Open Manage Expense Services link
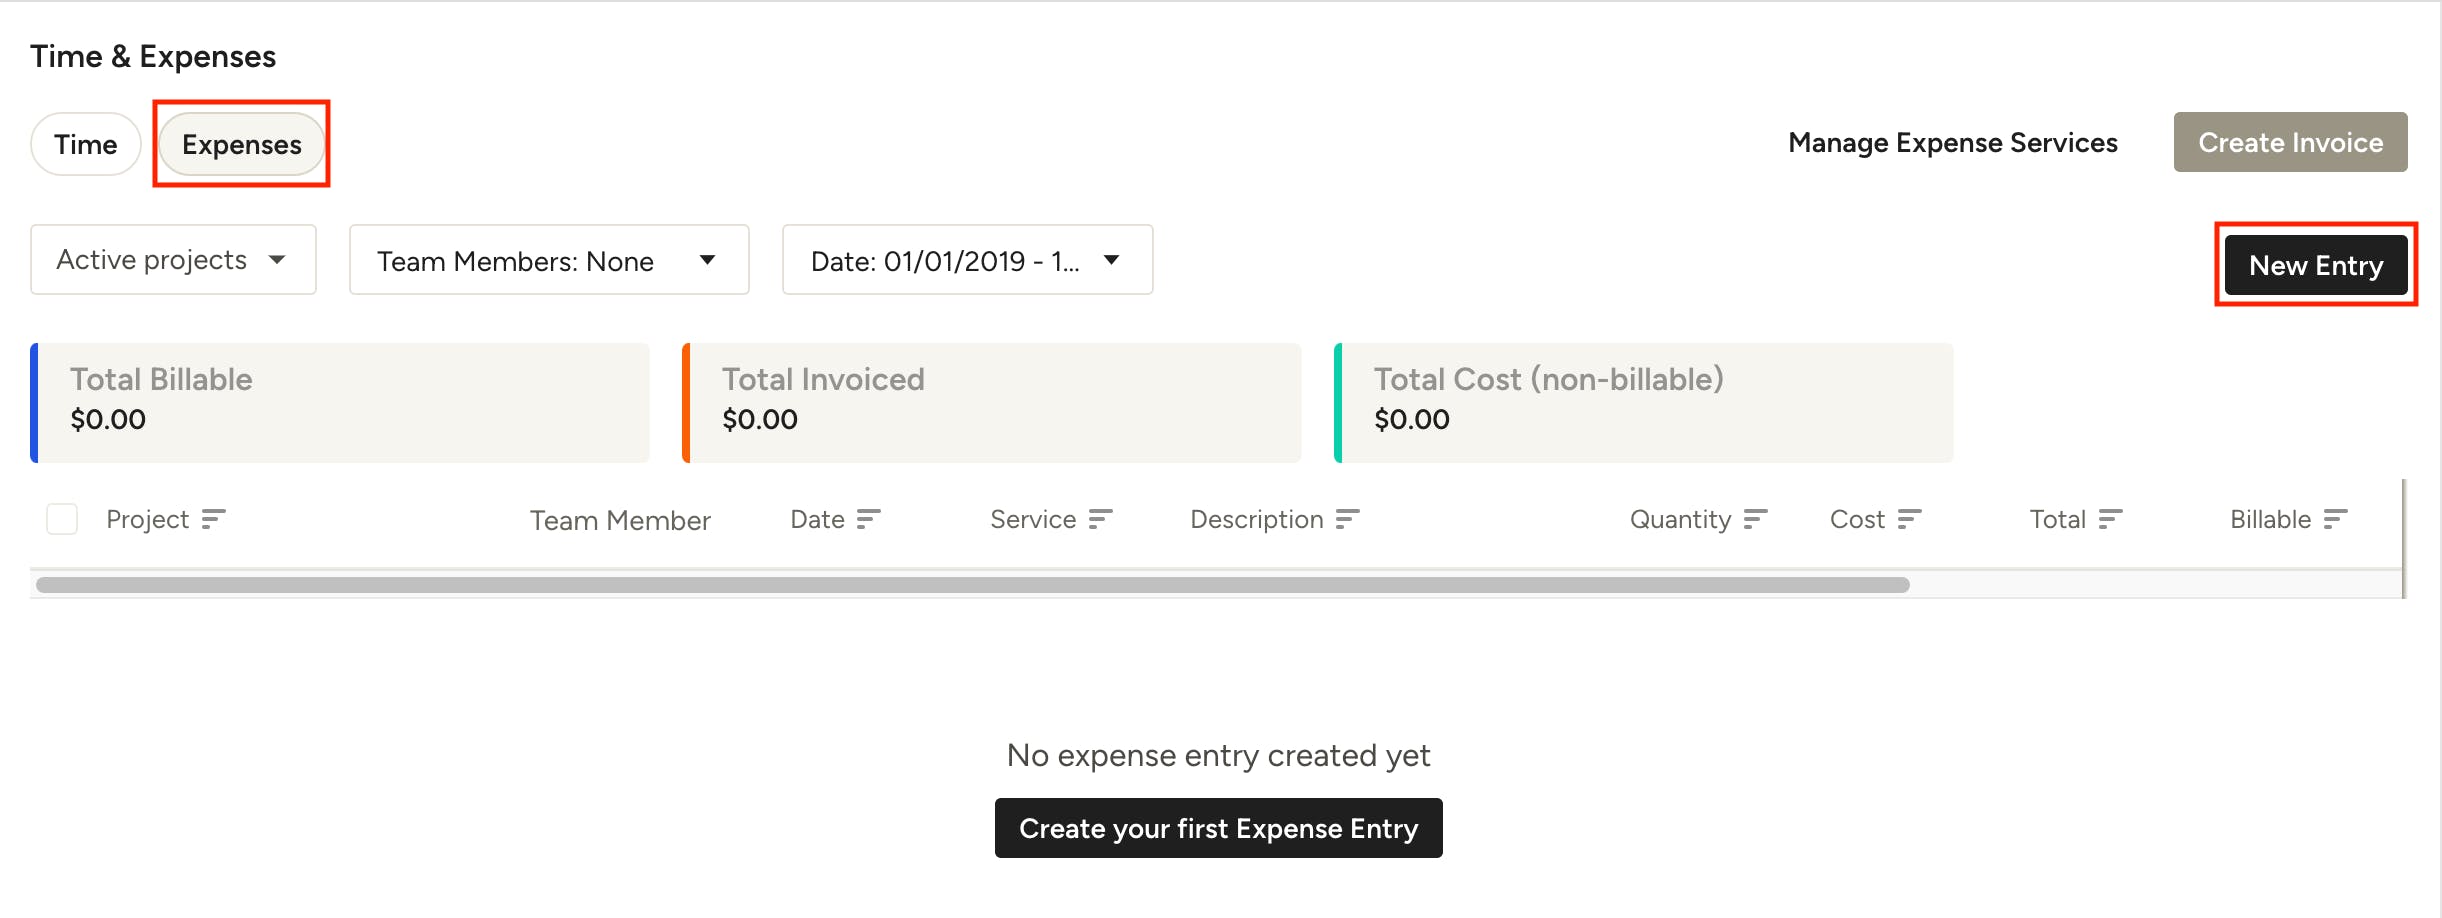This screenshot has height=918, width=2442. click(x=1953, y=143)
